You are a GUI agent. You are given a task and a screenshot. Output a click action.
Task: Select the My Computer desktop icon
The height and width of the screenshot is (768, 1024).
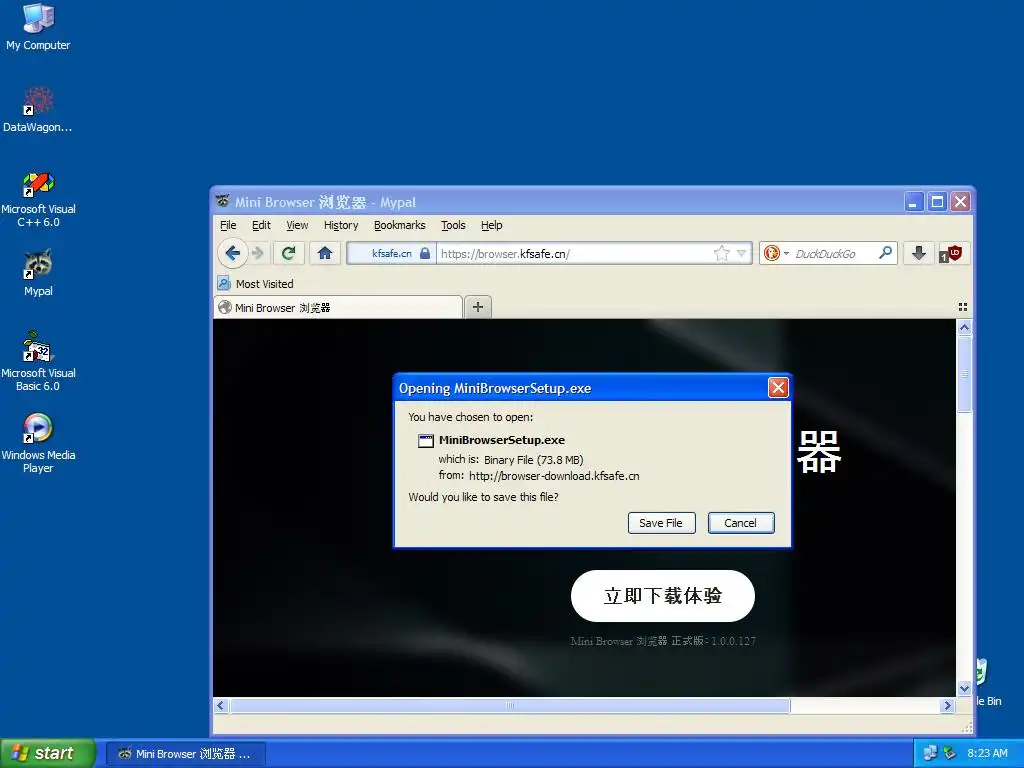point(38,27)
